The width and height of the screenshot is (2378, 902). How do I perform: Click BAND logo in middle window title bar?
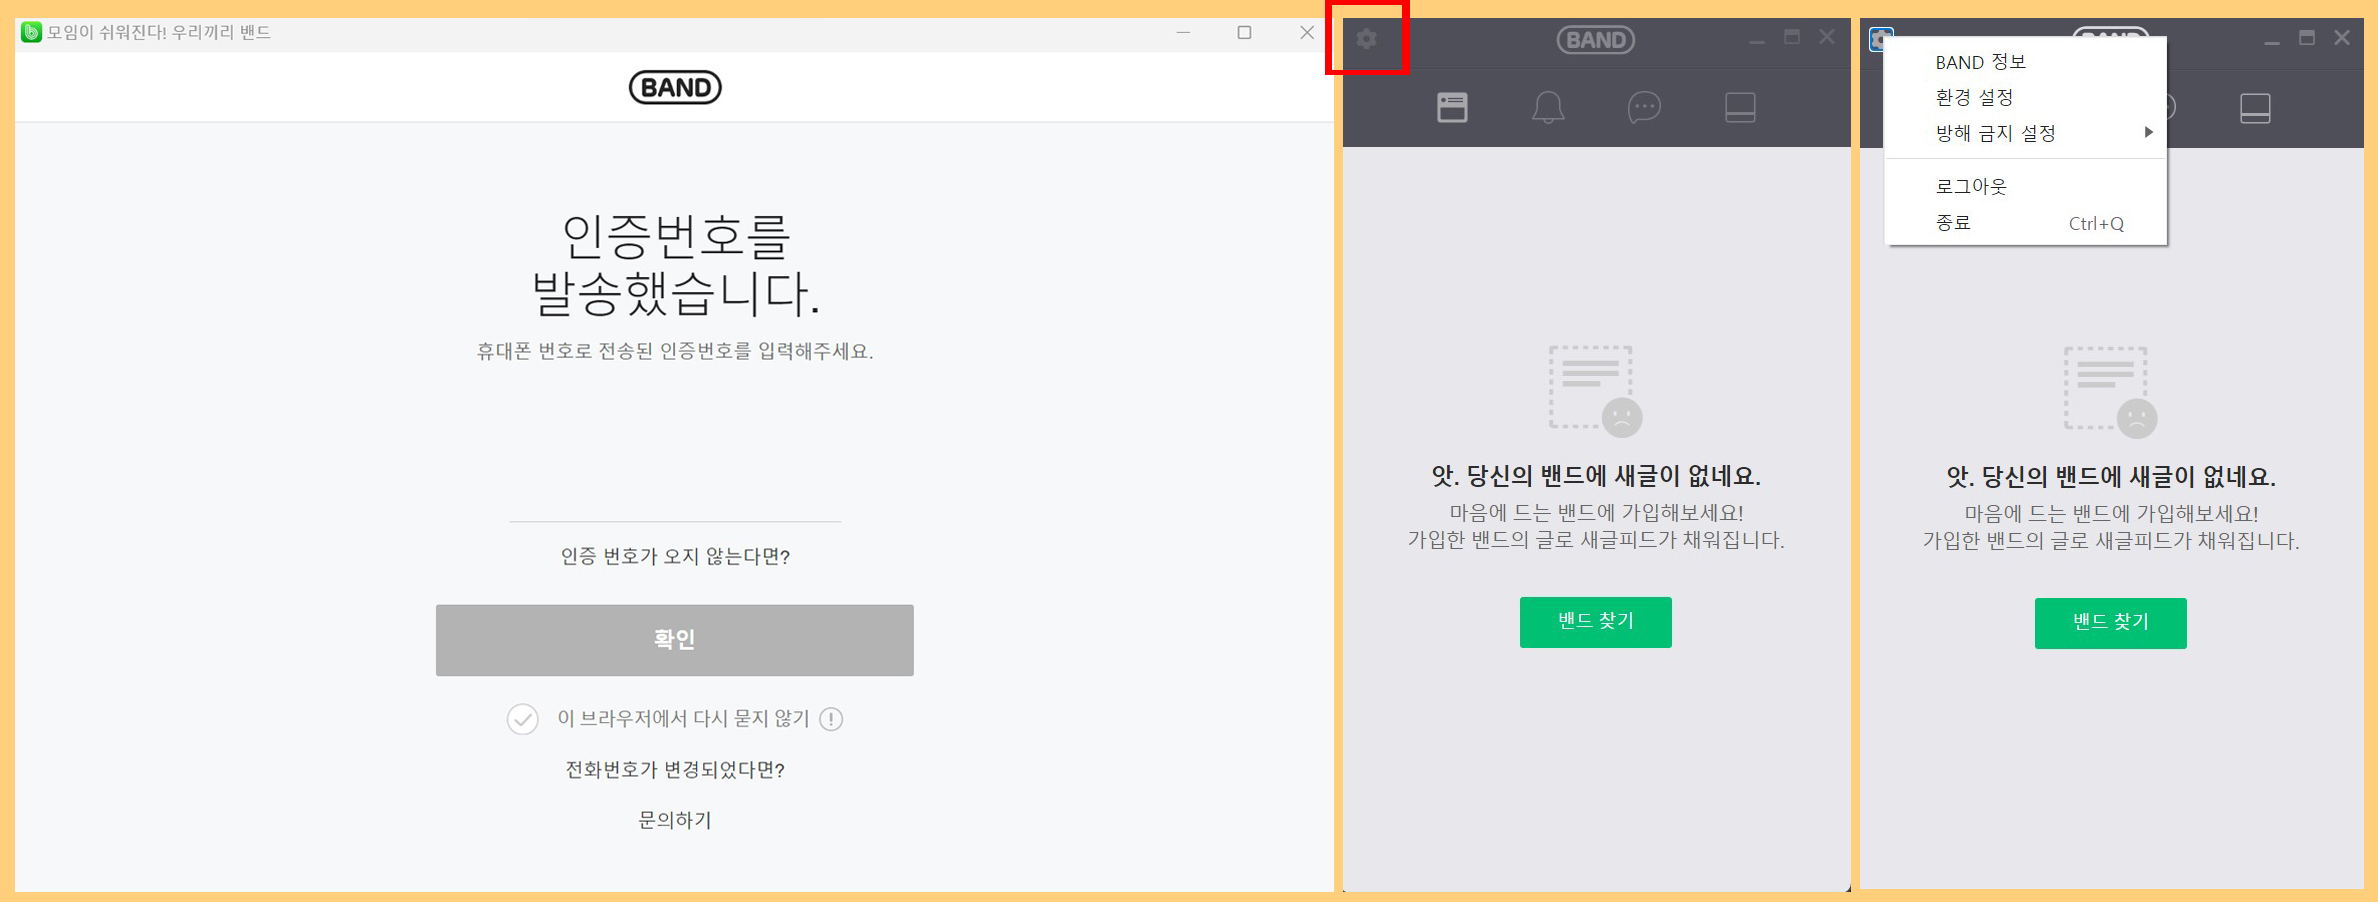click(1595, 40)
